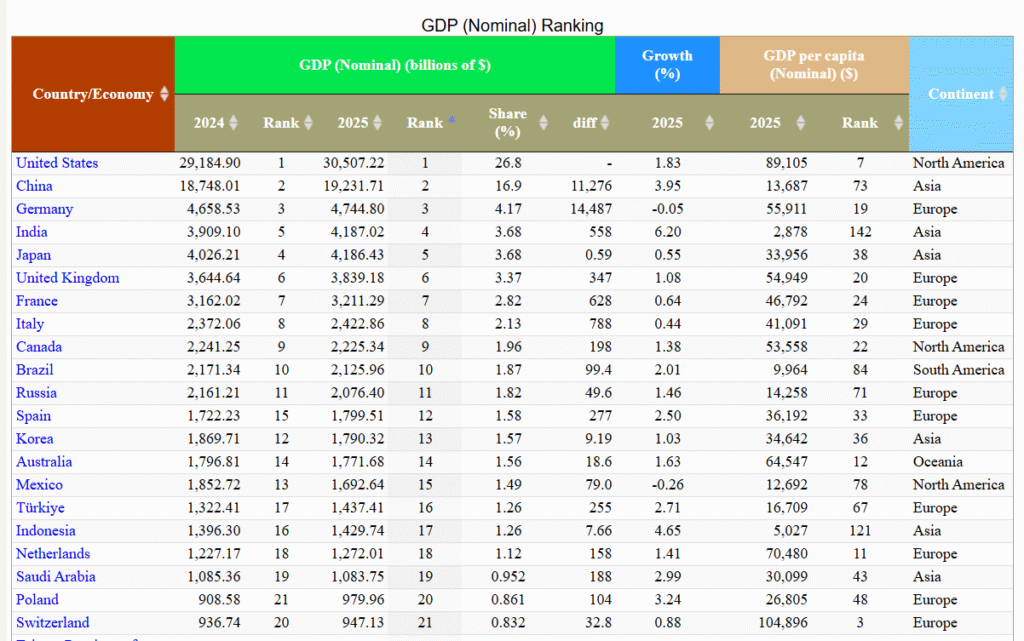Sort by 2025 GDP column arrows
Image resolution: width=1024 pixels, height=641 pixels.
377,123
